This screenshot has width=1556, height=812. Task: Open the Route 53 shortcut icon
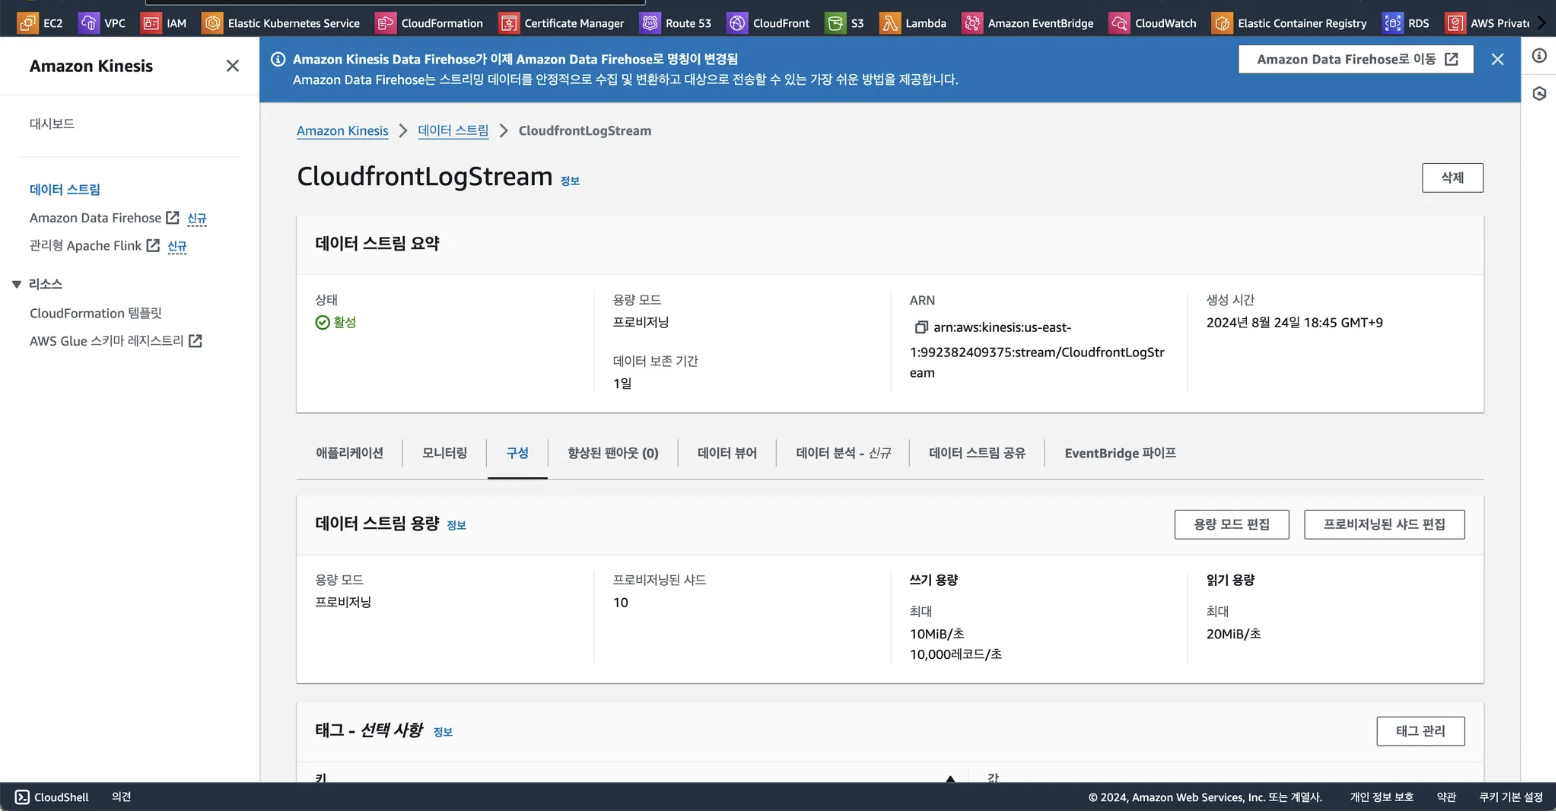(x=650, y=22)
